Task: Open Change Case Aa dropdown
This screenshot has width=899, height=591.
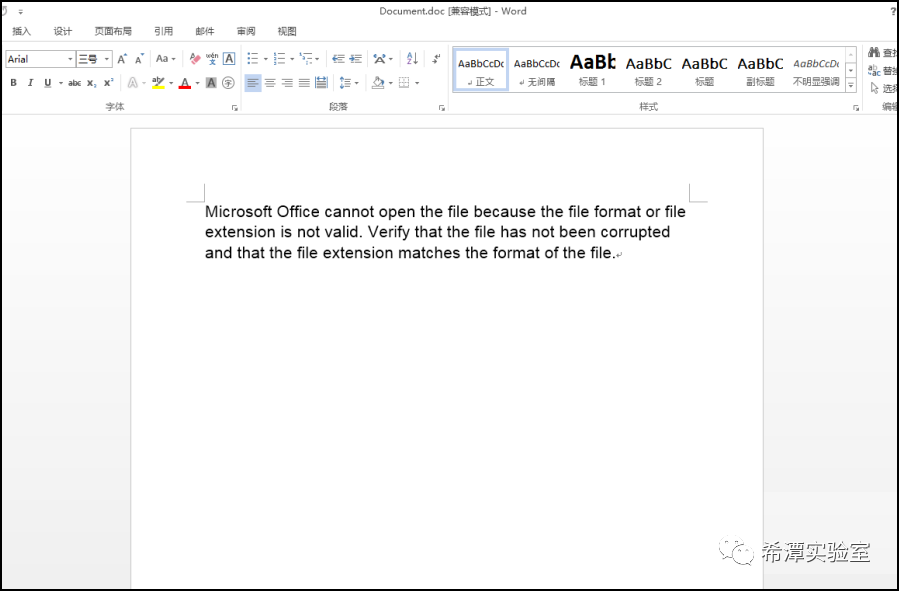Action: pos(165,59)
